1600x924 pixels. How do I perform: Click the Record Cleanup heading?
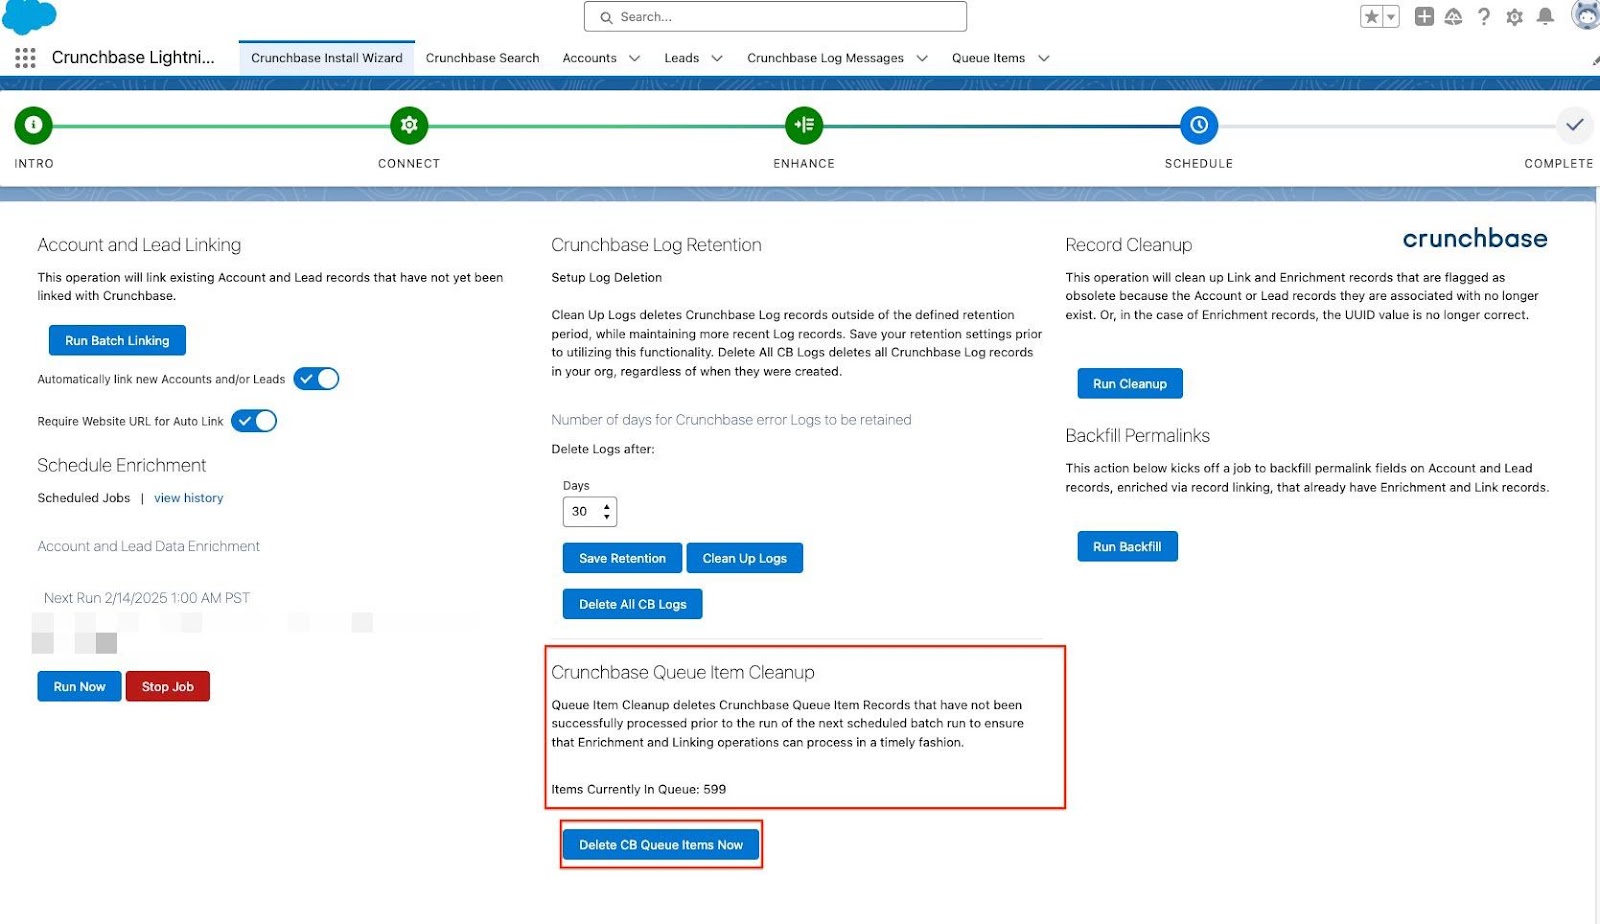[x=1128, y=245]
